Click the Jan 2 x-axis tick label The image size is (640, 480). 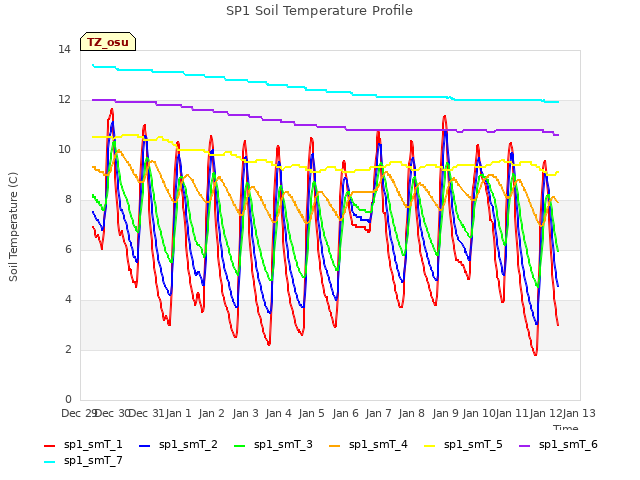tap(211, 413)
